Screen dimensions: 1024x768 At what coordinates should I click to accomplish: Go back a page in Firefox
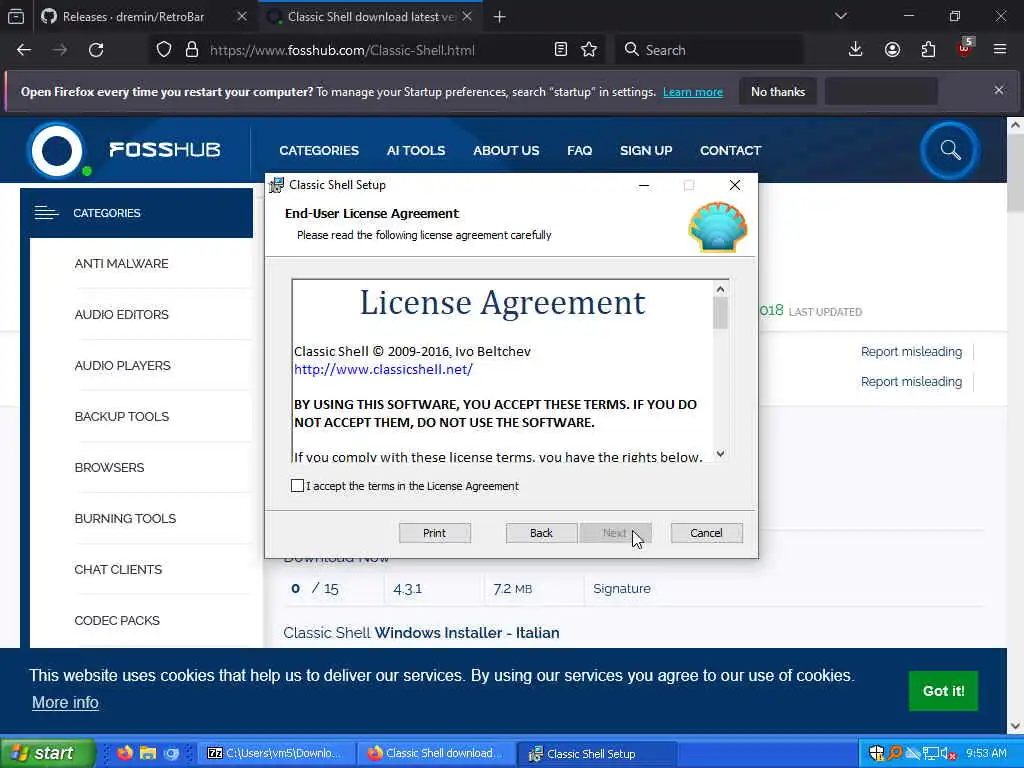pyautogui.click(x=24, y=50)
